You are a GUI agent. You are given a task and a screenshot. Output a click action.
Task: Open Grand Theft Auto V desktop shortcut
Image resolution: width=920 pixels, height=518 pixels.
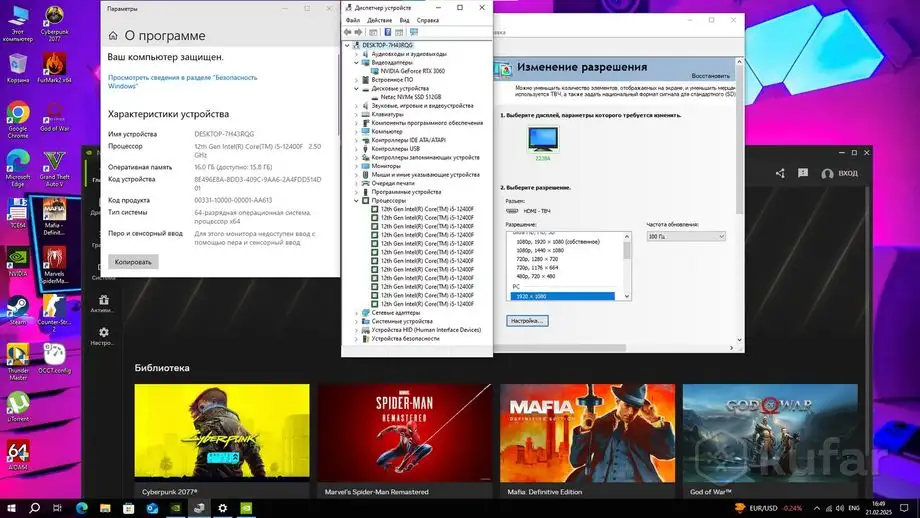pos(54,170)
